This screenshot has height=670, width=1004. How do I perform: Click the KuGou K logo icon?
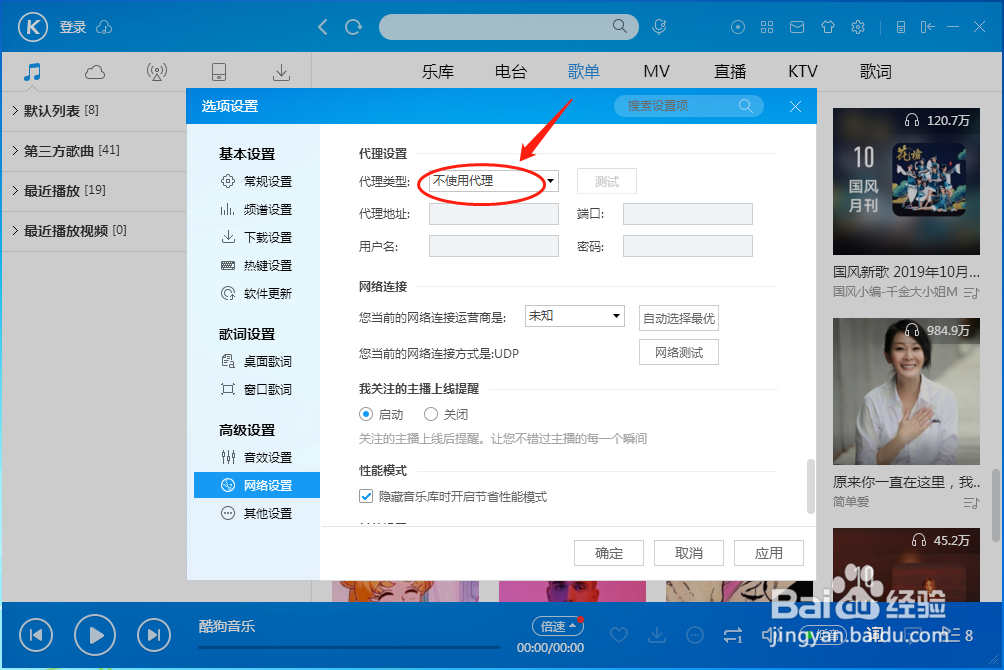[32, 27]
